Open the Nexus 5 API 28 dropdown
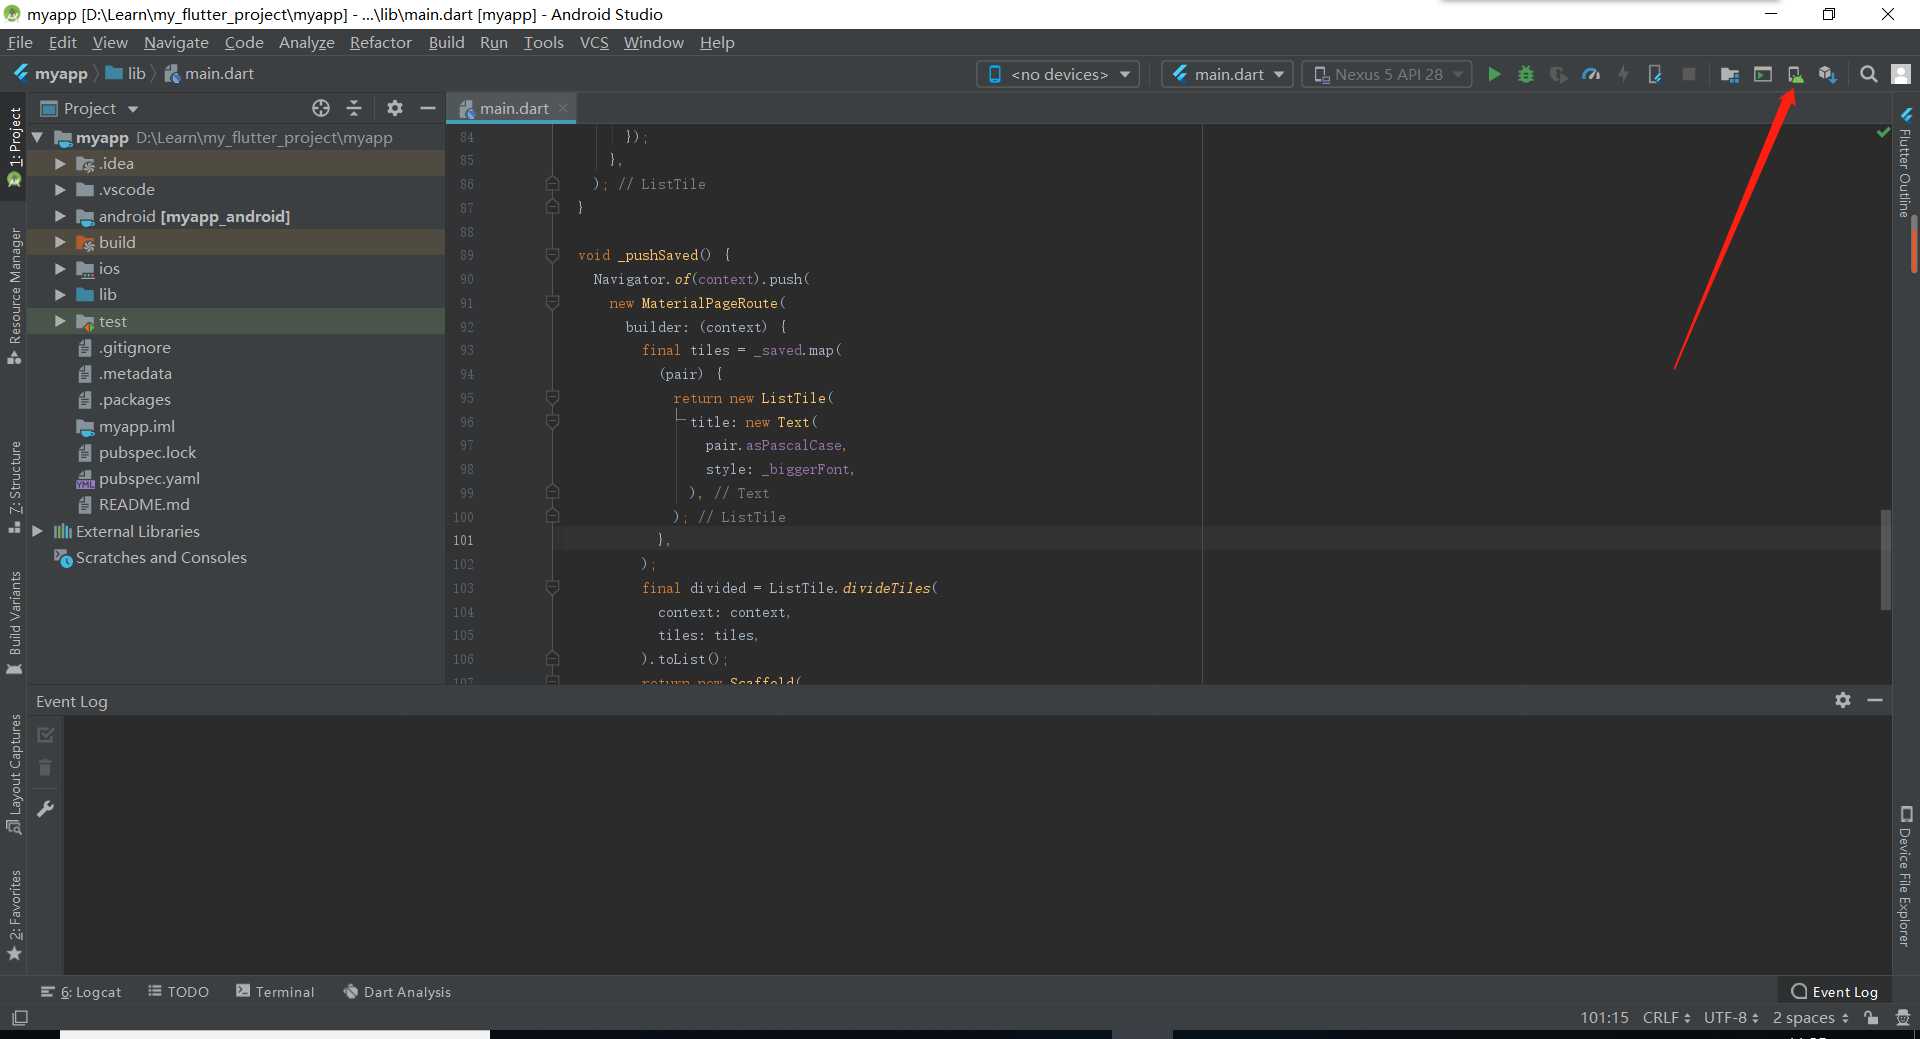Viewport: 1920px width, 1039px height. click(x=1387, y=74)
